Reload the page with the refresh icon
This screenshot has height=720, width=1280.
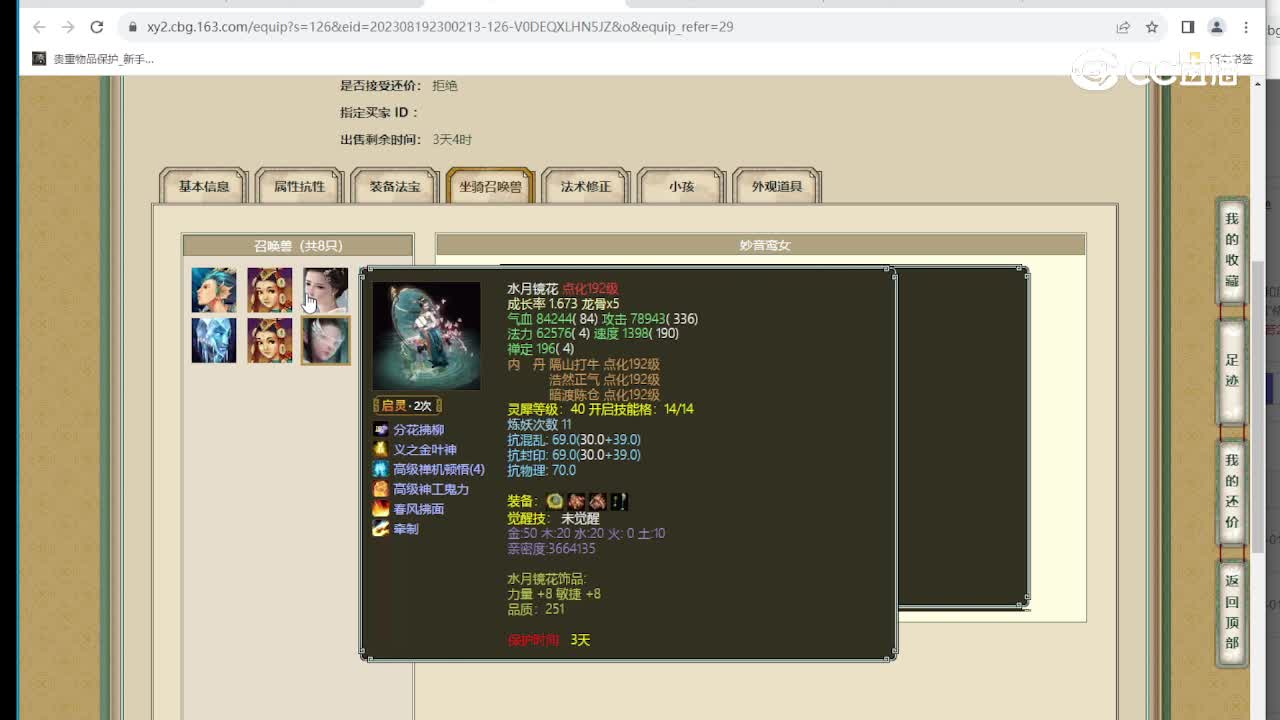click(97, 27)
